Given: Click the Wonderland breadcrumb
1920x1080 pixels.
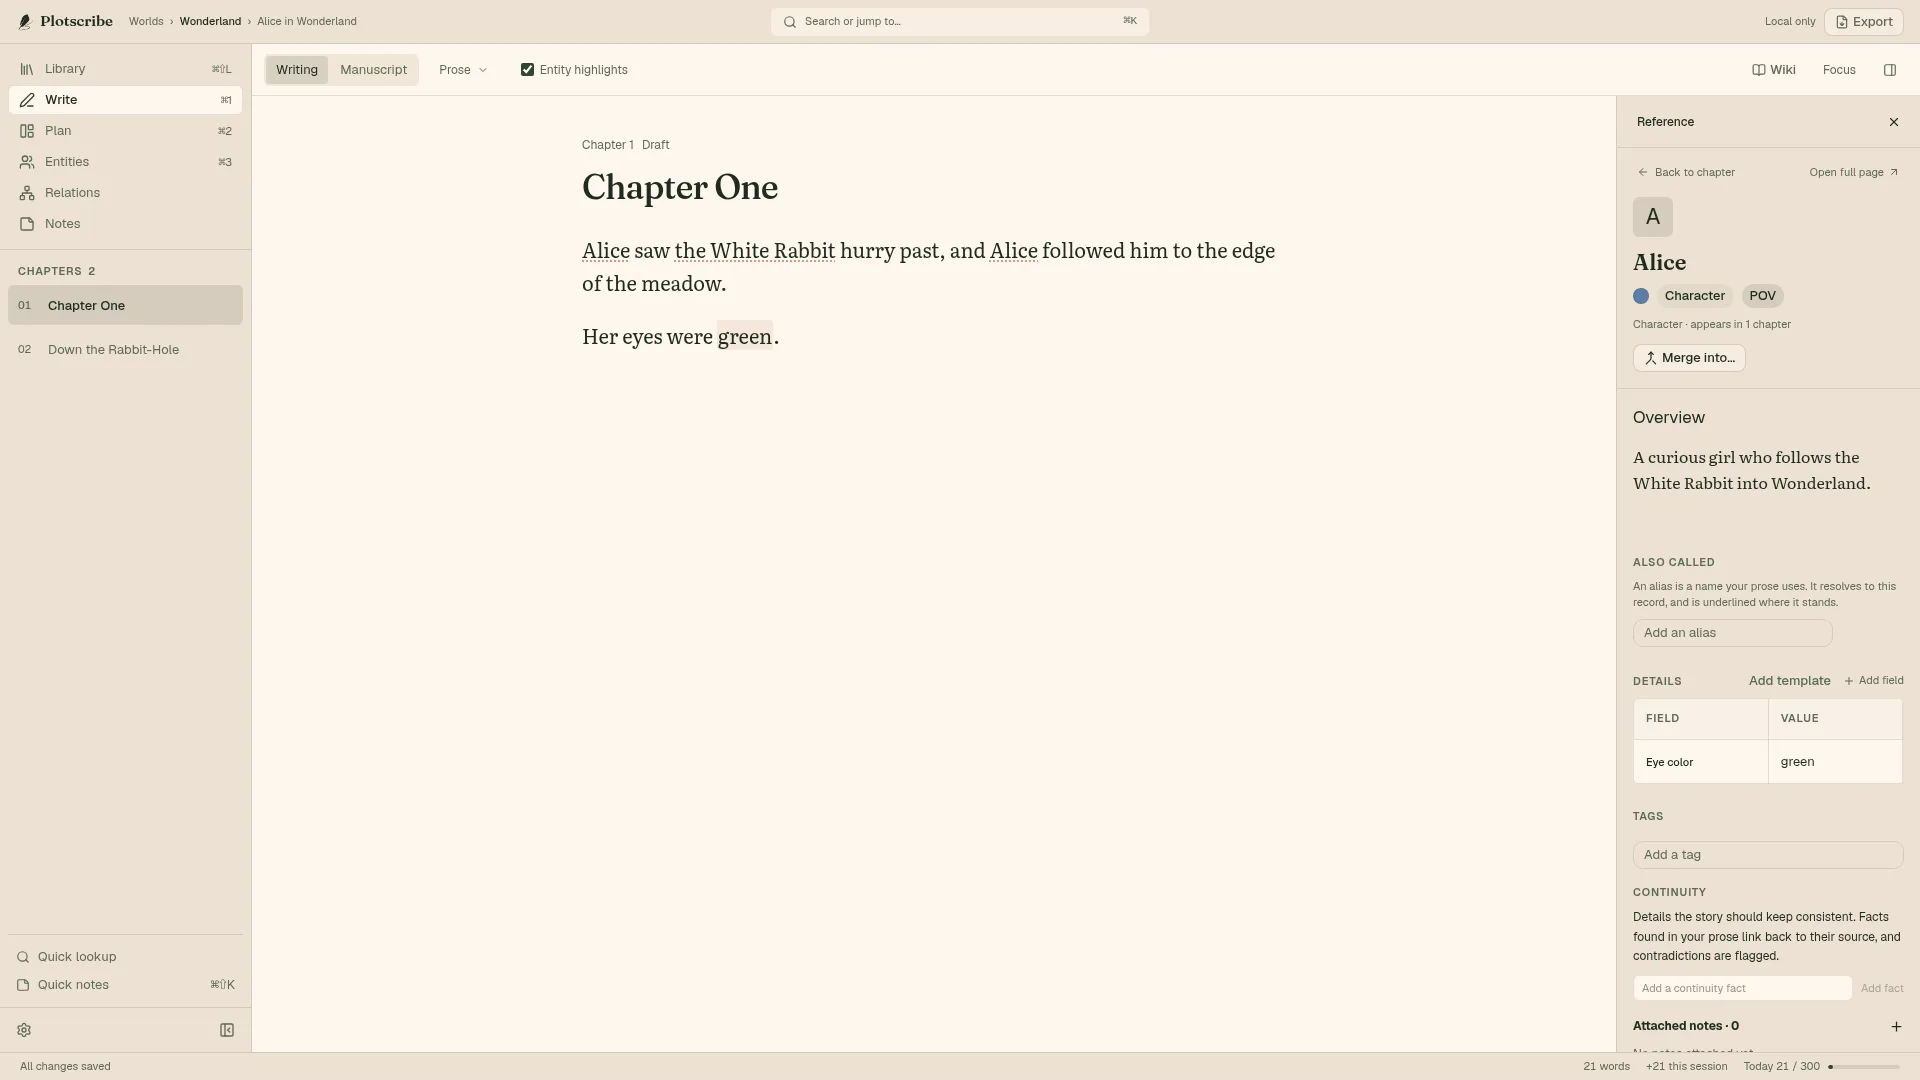Looking at the screenshot, I should pos(210,22).
